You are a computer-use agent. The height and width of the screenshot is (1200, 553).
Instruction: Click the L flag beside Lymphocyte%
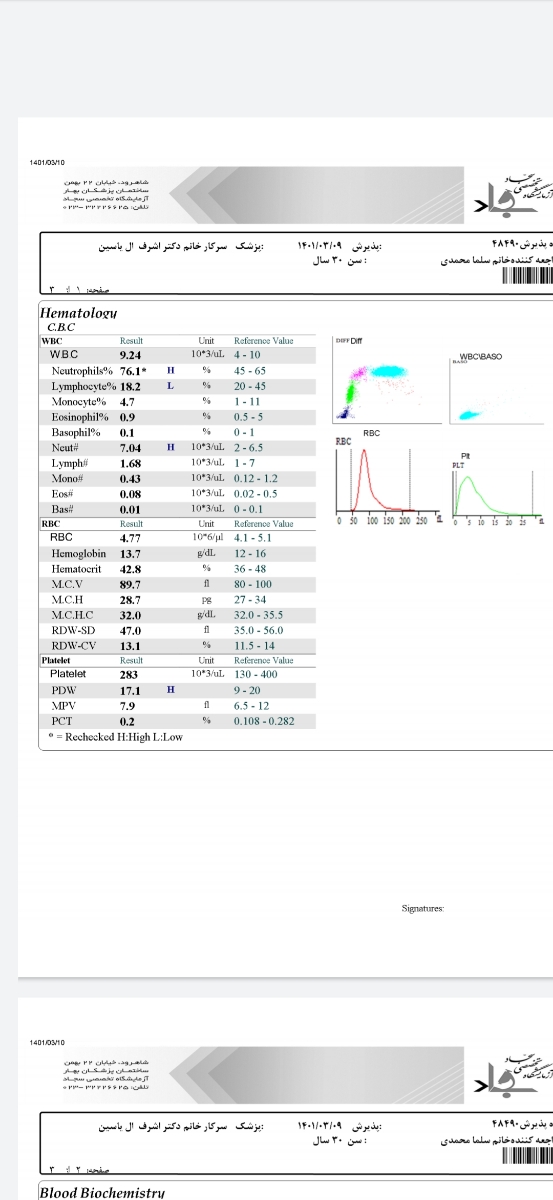point(170,385)
